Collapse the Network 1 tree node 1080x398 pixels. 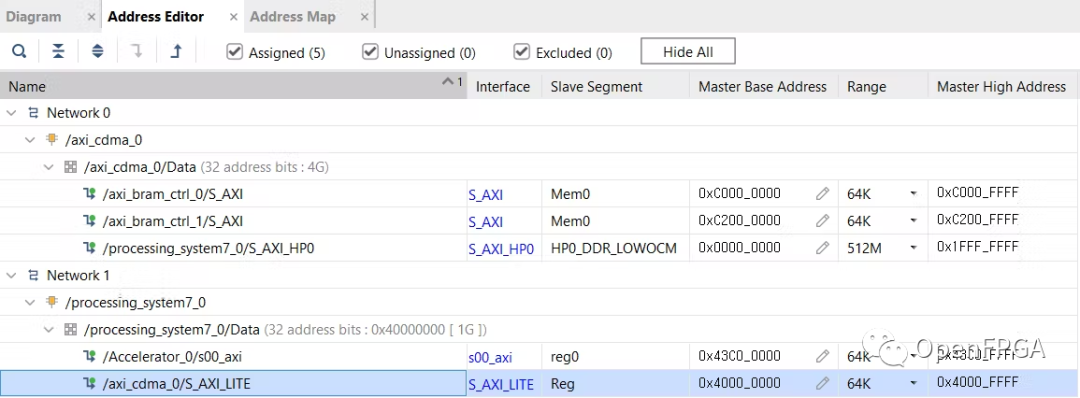pos(12,275)
